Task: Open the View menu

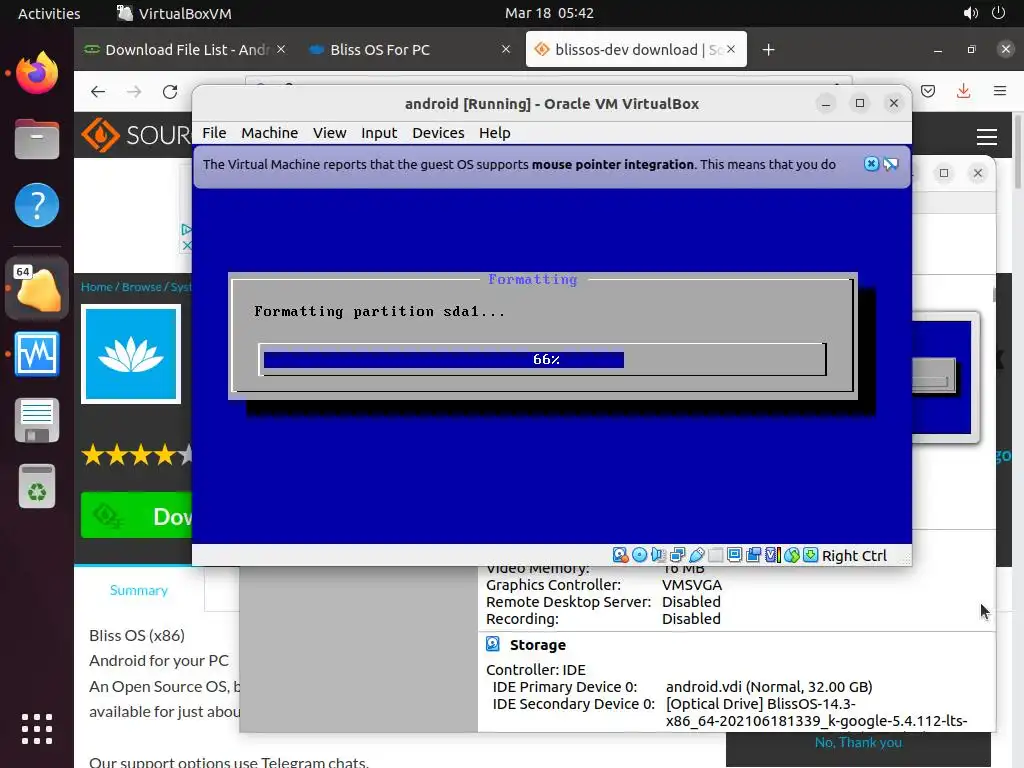Action: (330, 133)
